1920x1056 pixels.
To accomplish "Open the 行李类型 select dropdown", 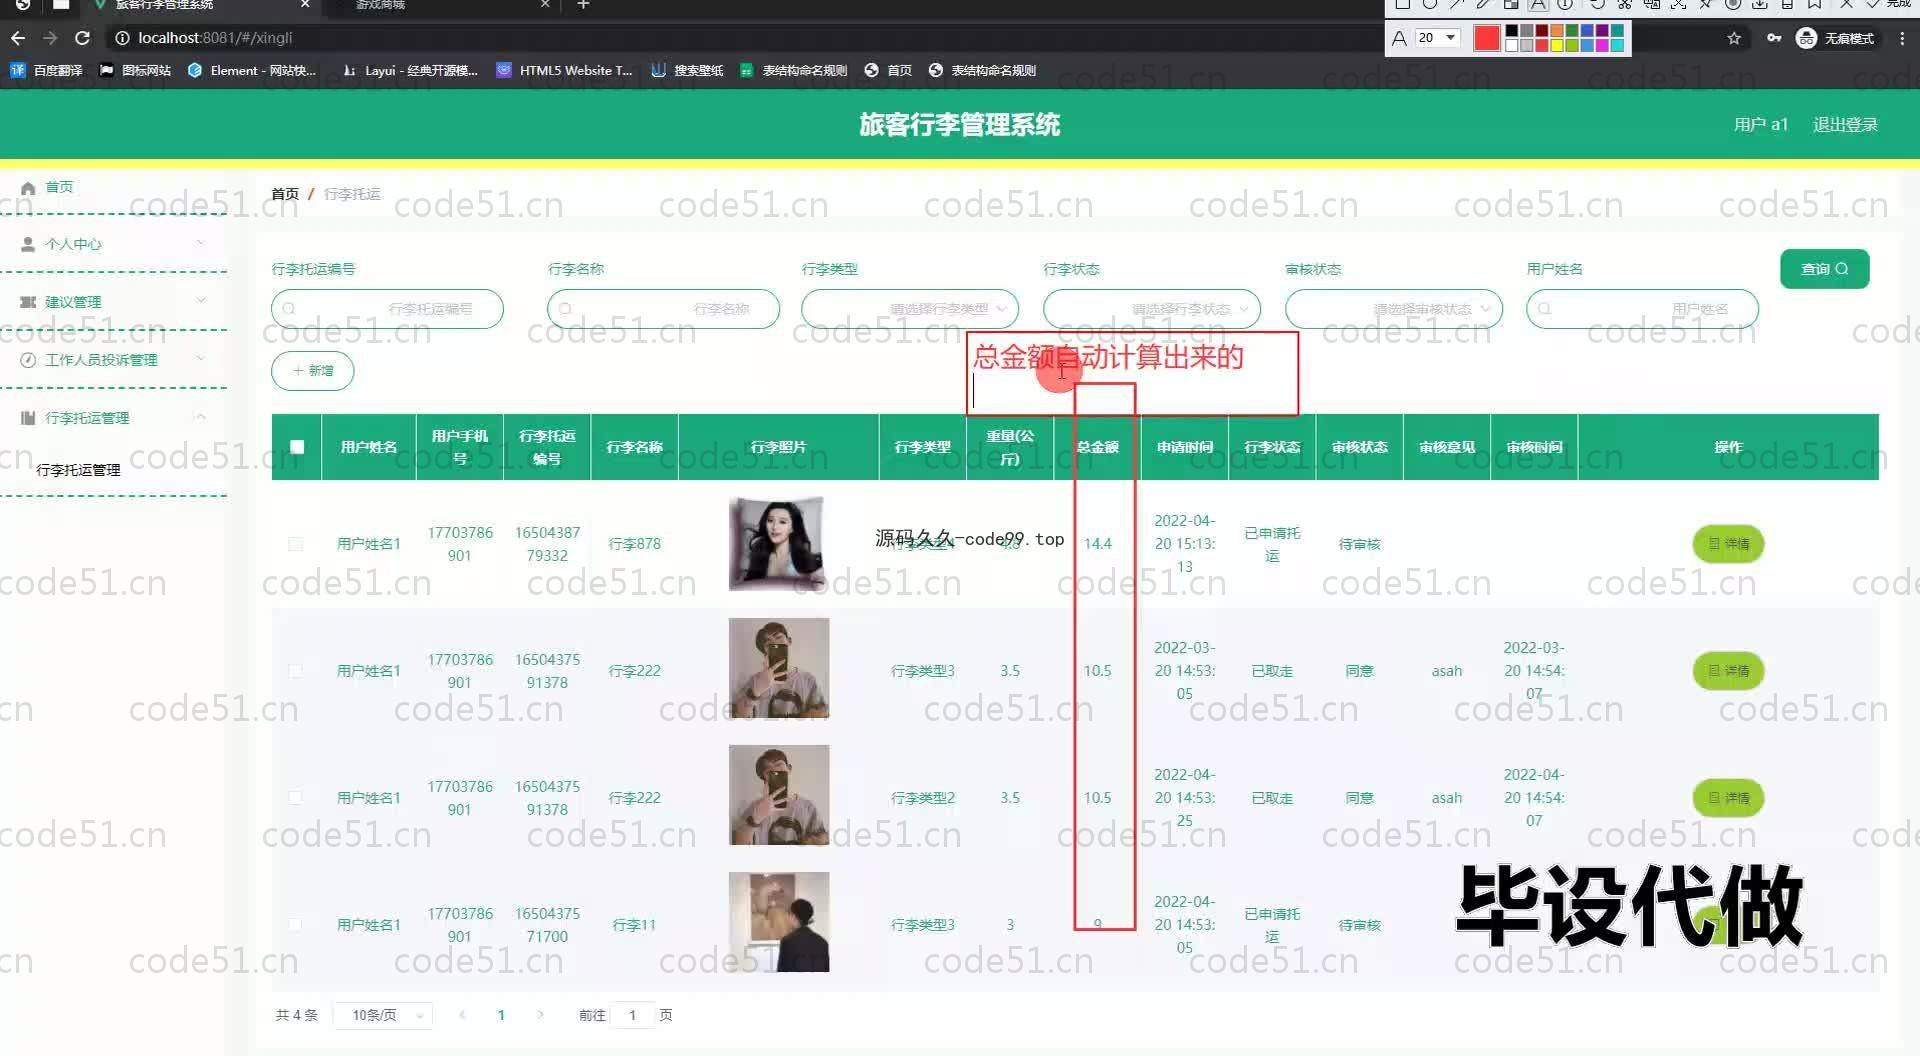I will click(x=910, y=309).
